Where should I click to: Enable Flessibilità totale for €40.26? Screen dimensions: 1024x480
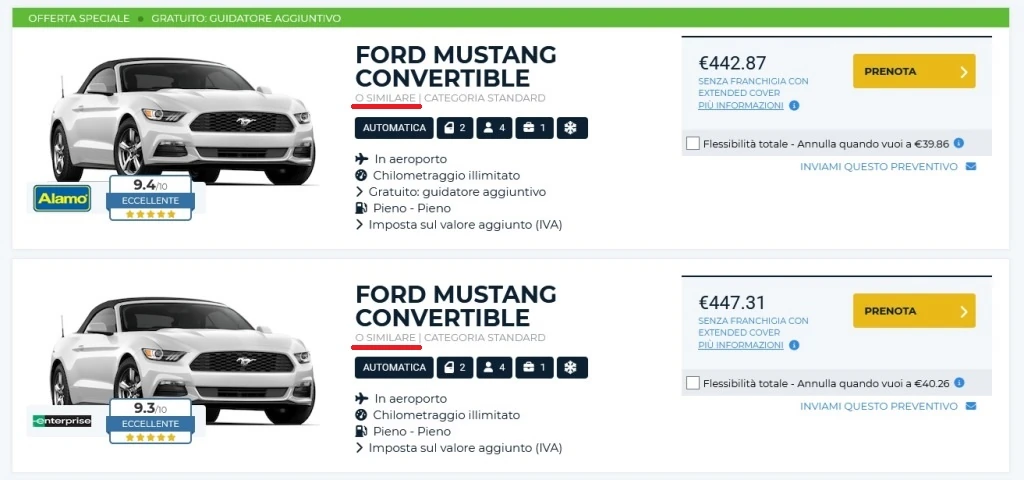coord(693,384)
